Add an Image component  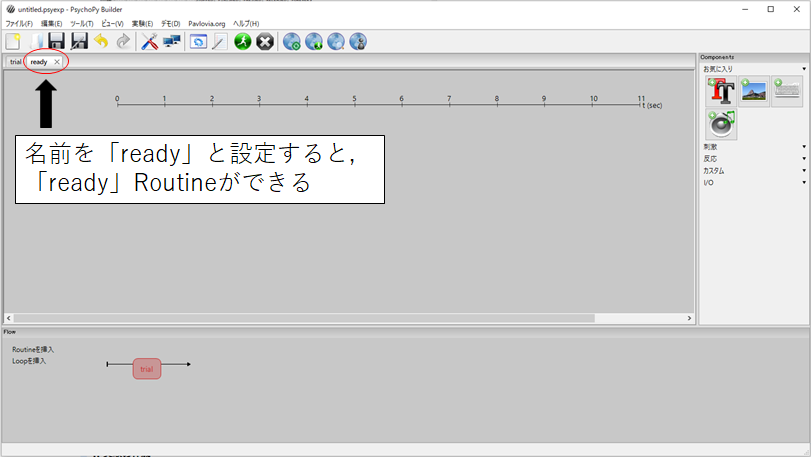pyautogui.click(x=754, y=91)
